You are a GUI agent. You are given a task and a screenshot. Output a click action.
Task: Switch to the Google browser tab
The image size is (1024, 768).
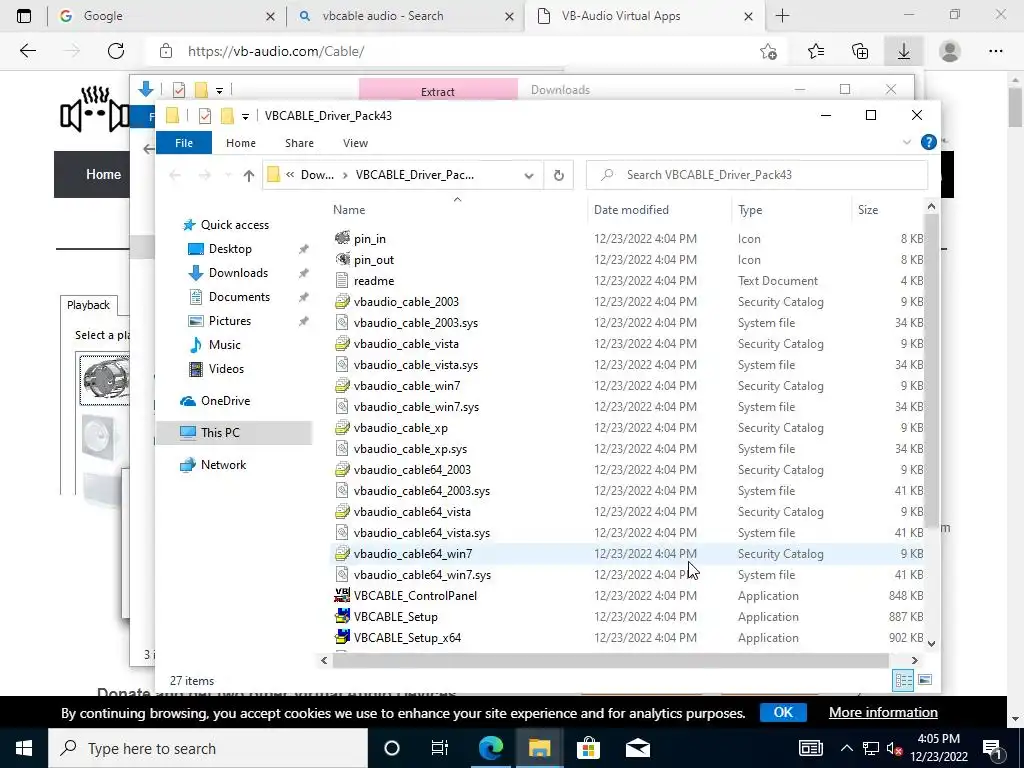pyautogui.click(x=167, y=16)
